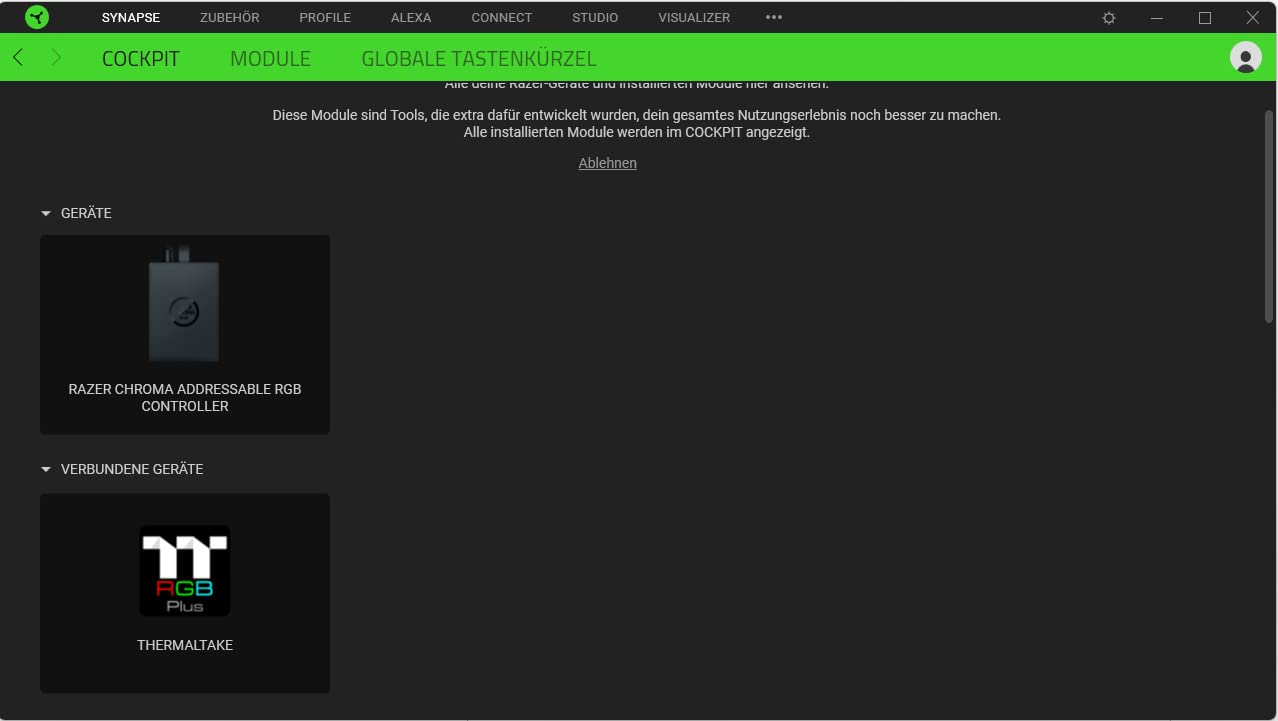Open Razer Chroma Addressable RGB Controller label
Viewport: 1278px width, 721px height.
[185, 398]
